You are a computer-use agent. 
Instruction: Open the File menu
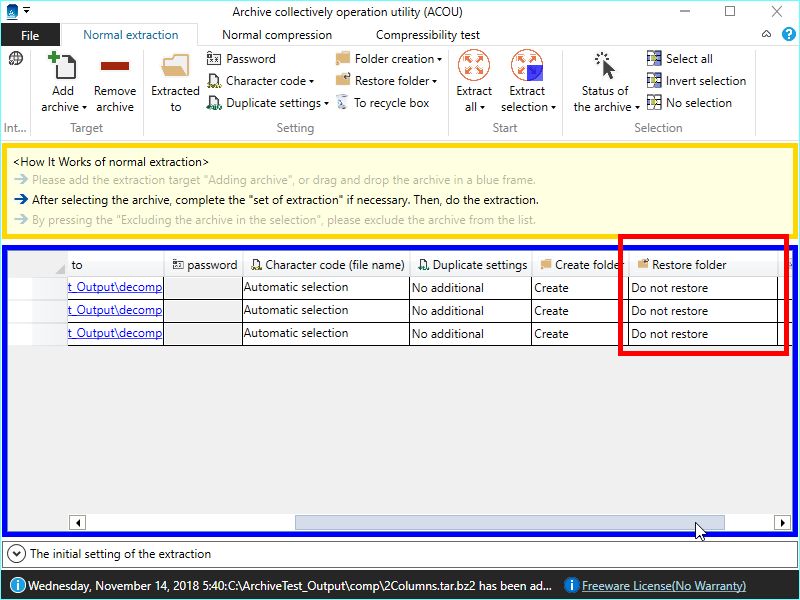[30, 35]
